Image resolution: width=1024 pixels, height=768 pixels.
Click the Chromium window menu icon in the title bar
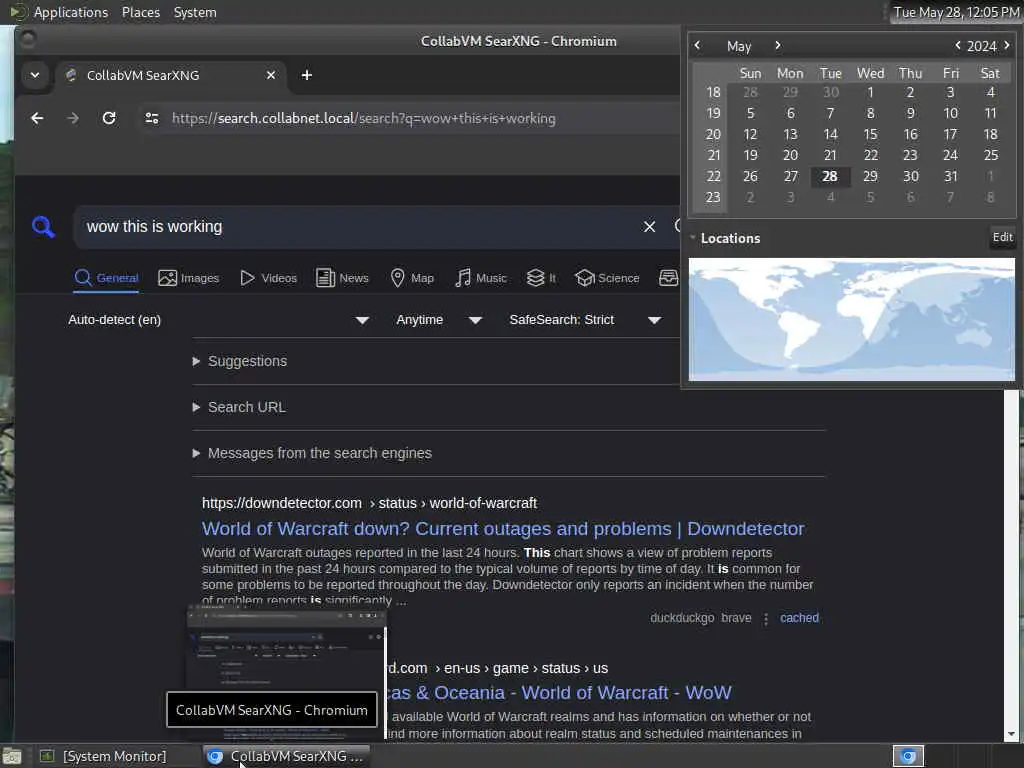[x=27, y=39]
